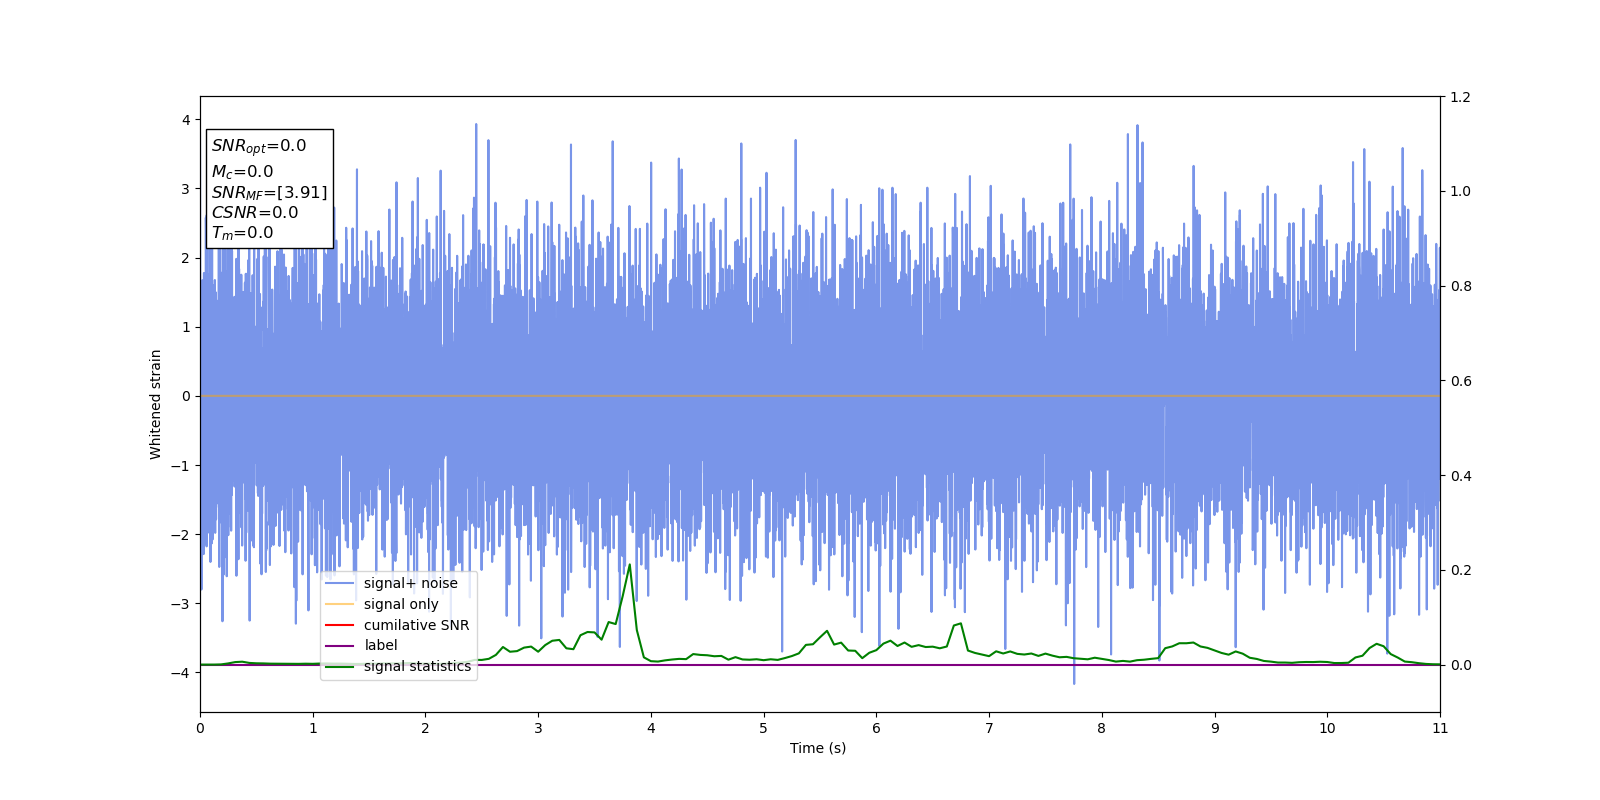Click the right axis tick label 0.6
This screenshot has width=1600, height=800.
(1461, 381)
